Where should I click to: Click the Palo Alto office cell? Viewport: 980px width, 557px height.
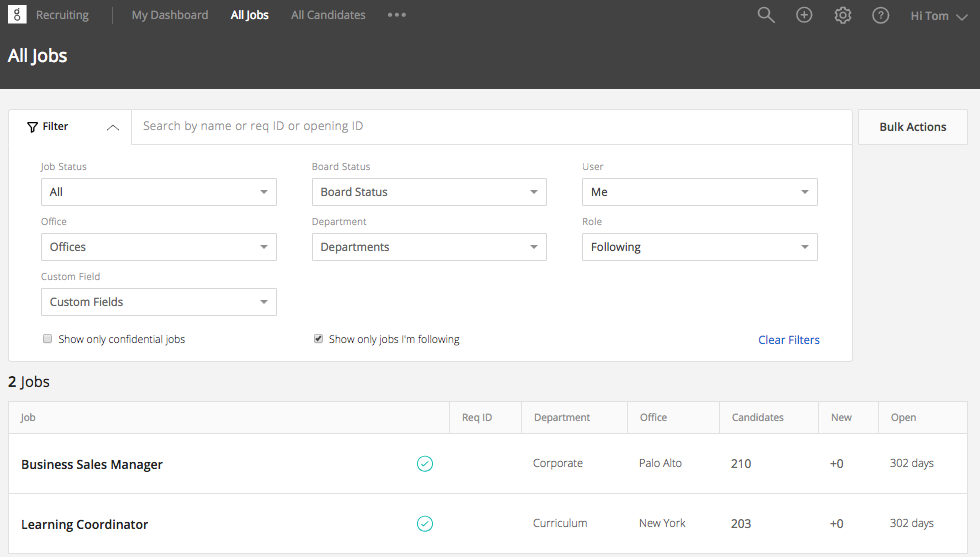(660, 463)
